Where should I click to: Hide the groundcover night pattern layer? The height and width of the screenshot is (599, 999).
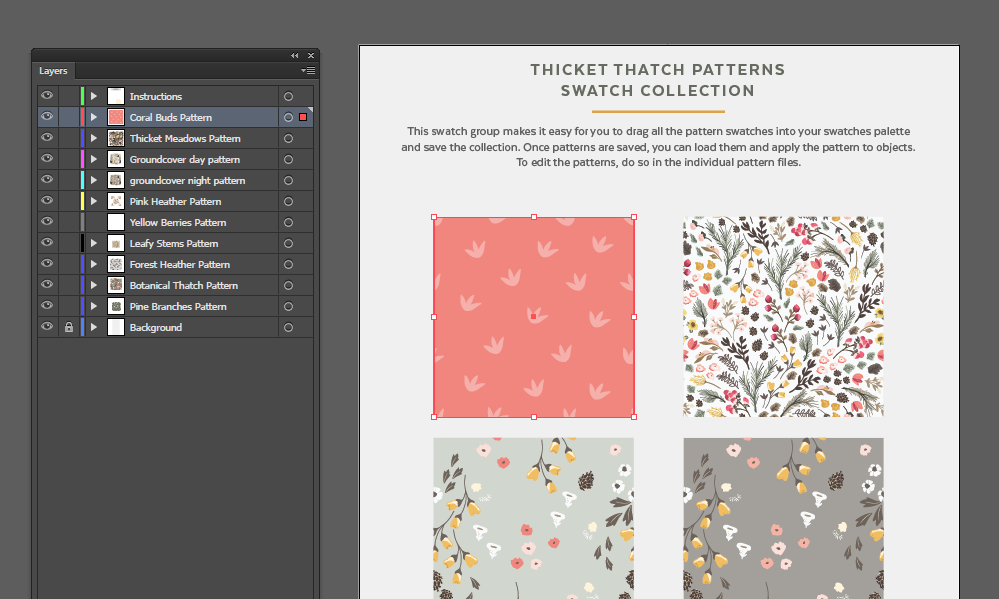46,180
